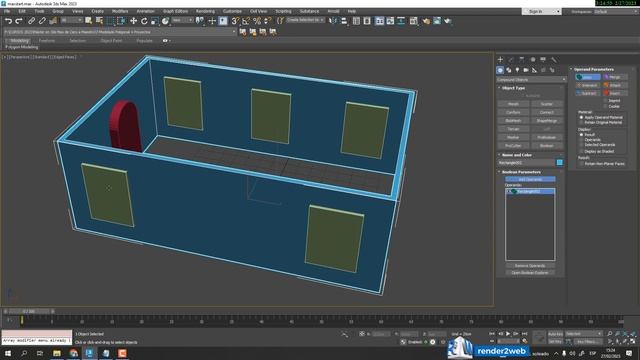The width and height of the screenshot is (640, 360).
Task: Toggle the Percent Snap icon
Action: [257, 21]
